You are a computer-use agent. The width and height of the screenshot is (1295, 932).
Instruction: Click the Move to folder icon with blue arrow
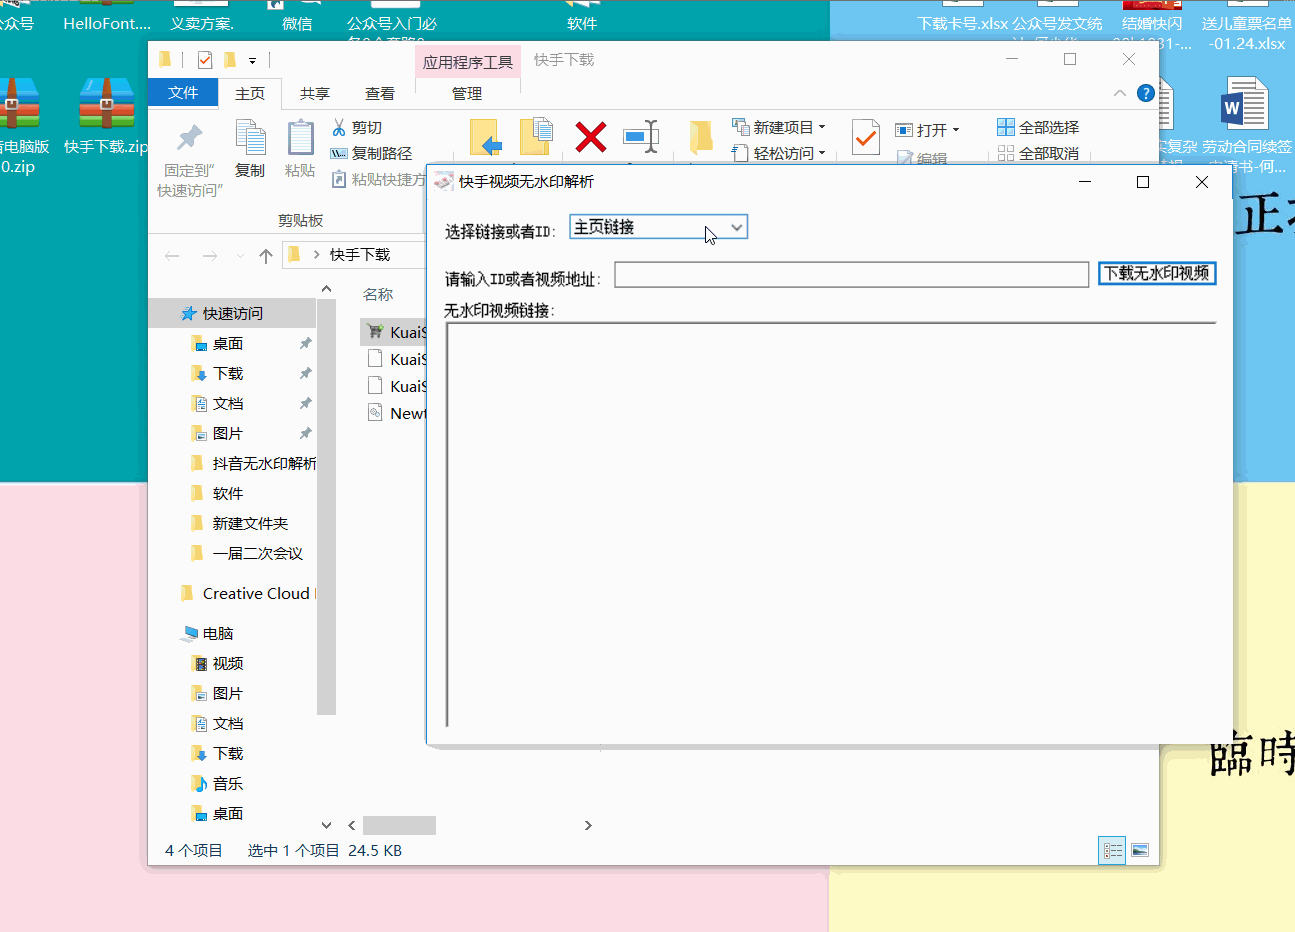coord(486,137)
